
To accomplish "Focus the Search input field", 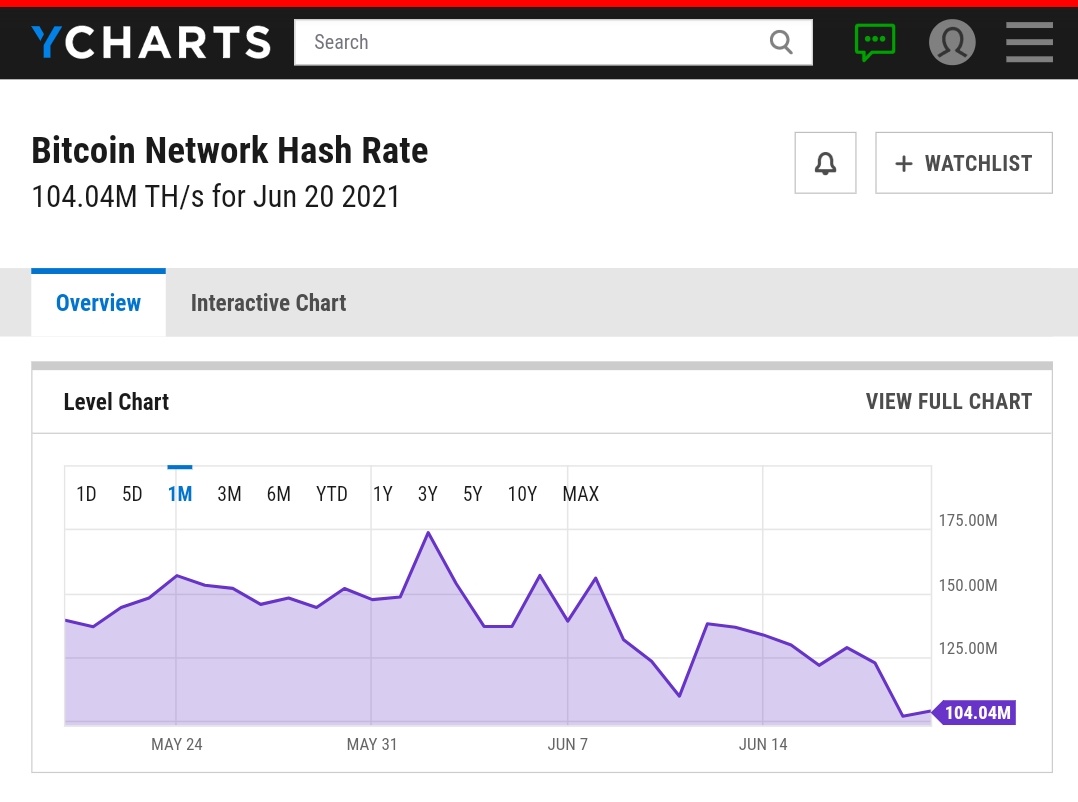I will [553, 42].
